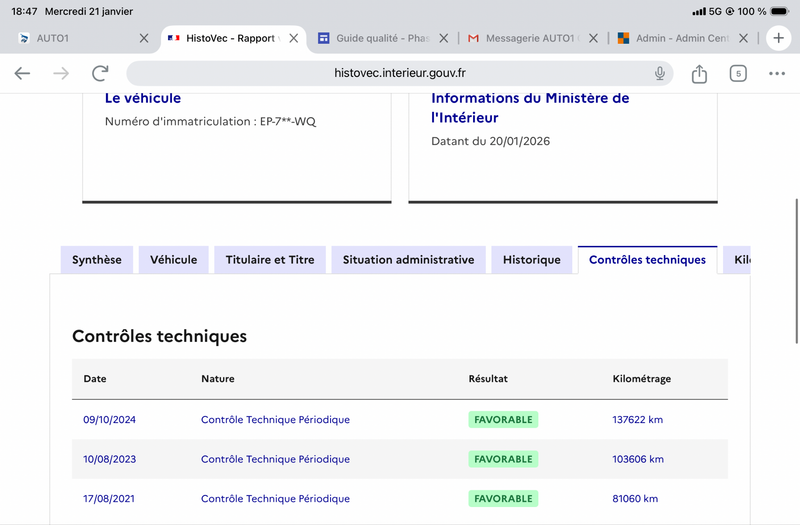Reload the HistoVec page
This screenshot has width=800, height=525.
(100, 73)
